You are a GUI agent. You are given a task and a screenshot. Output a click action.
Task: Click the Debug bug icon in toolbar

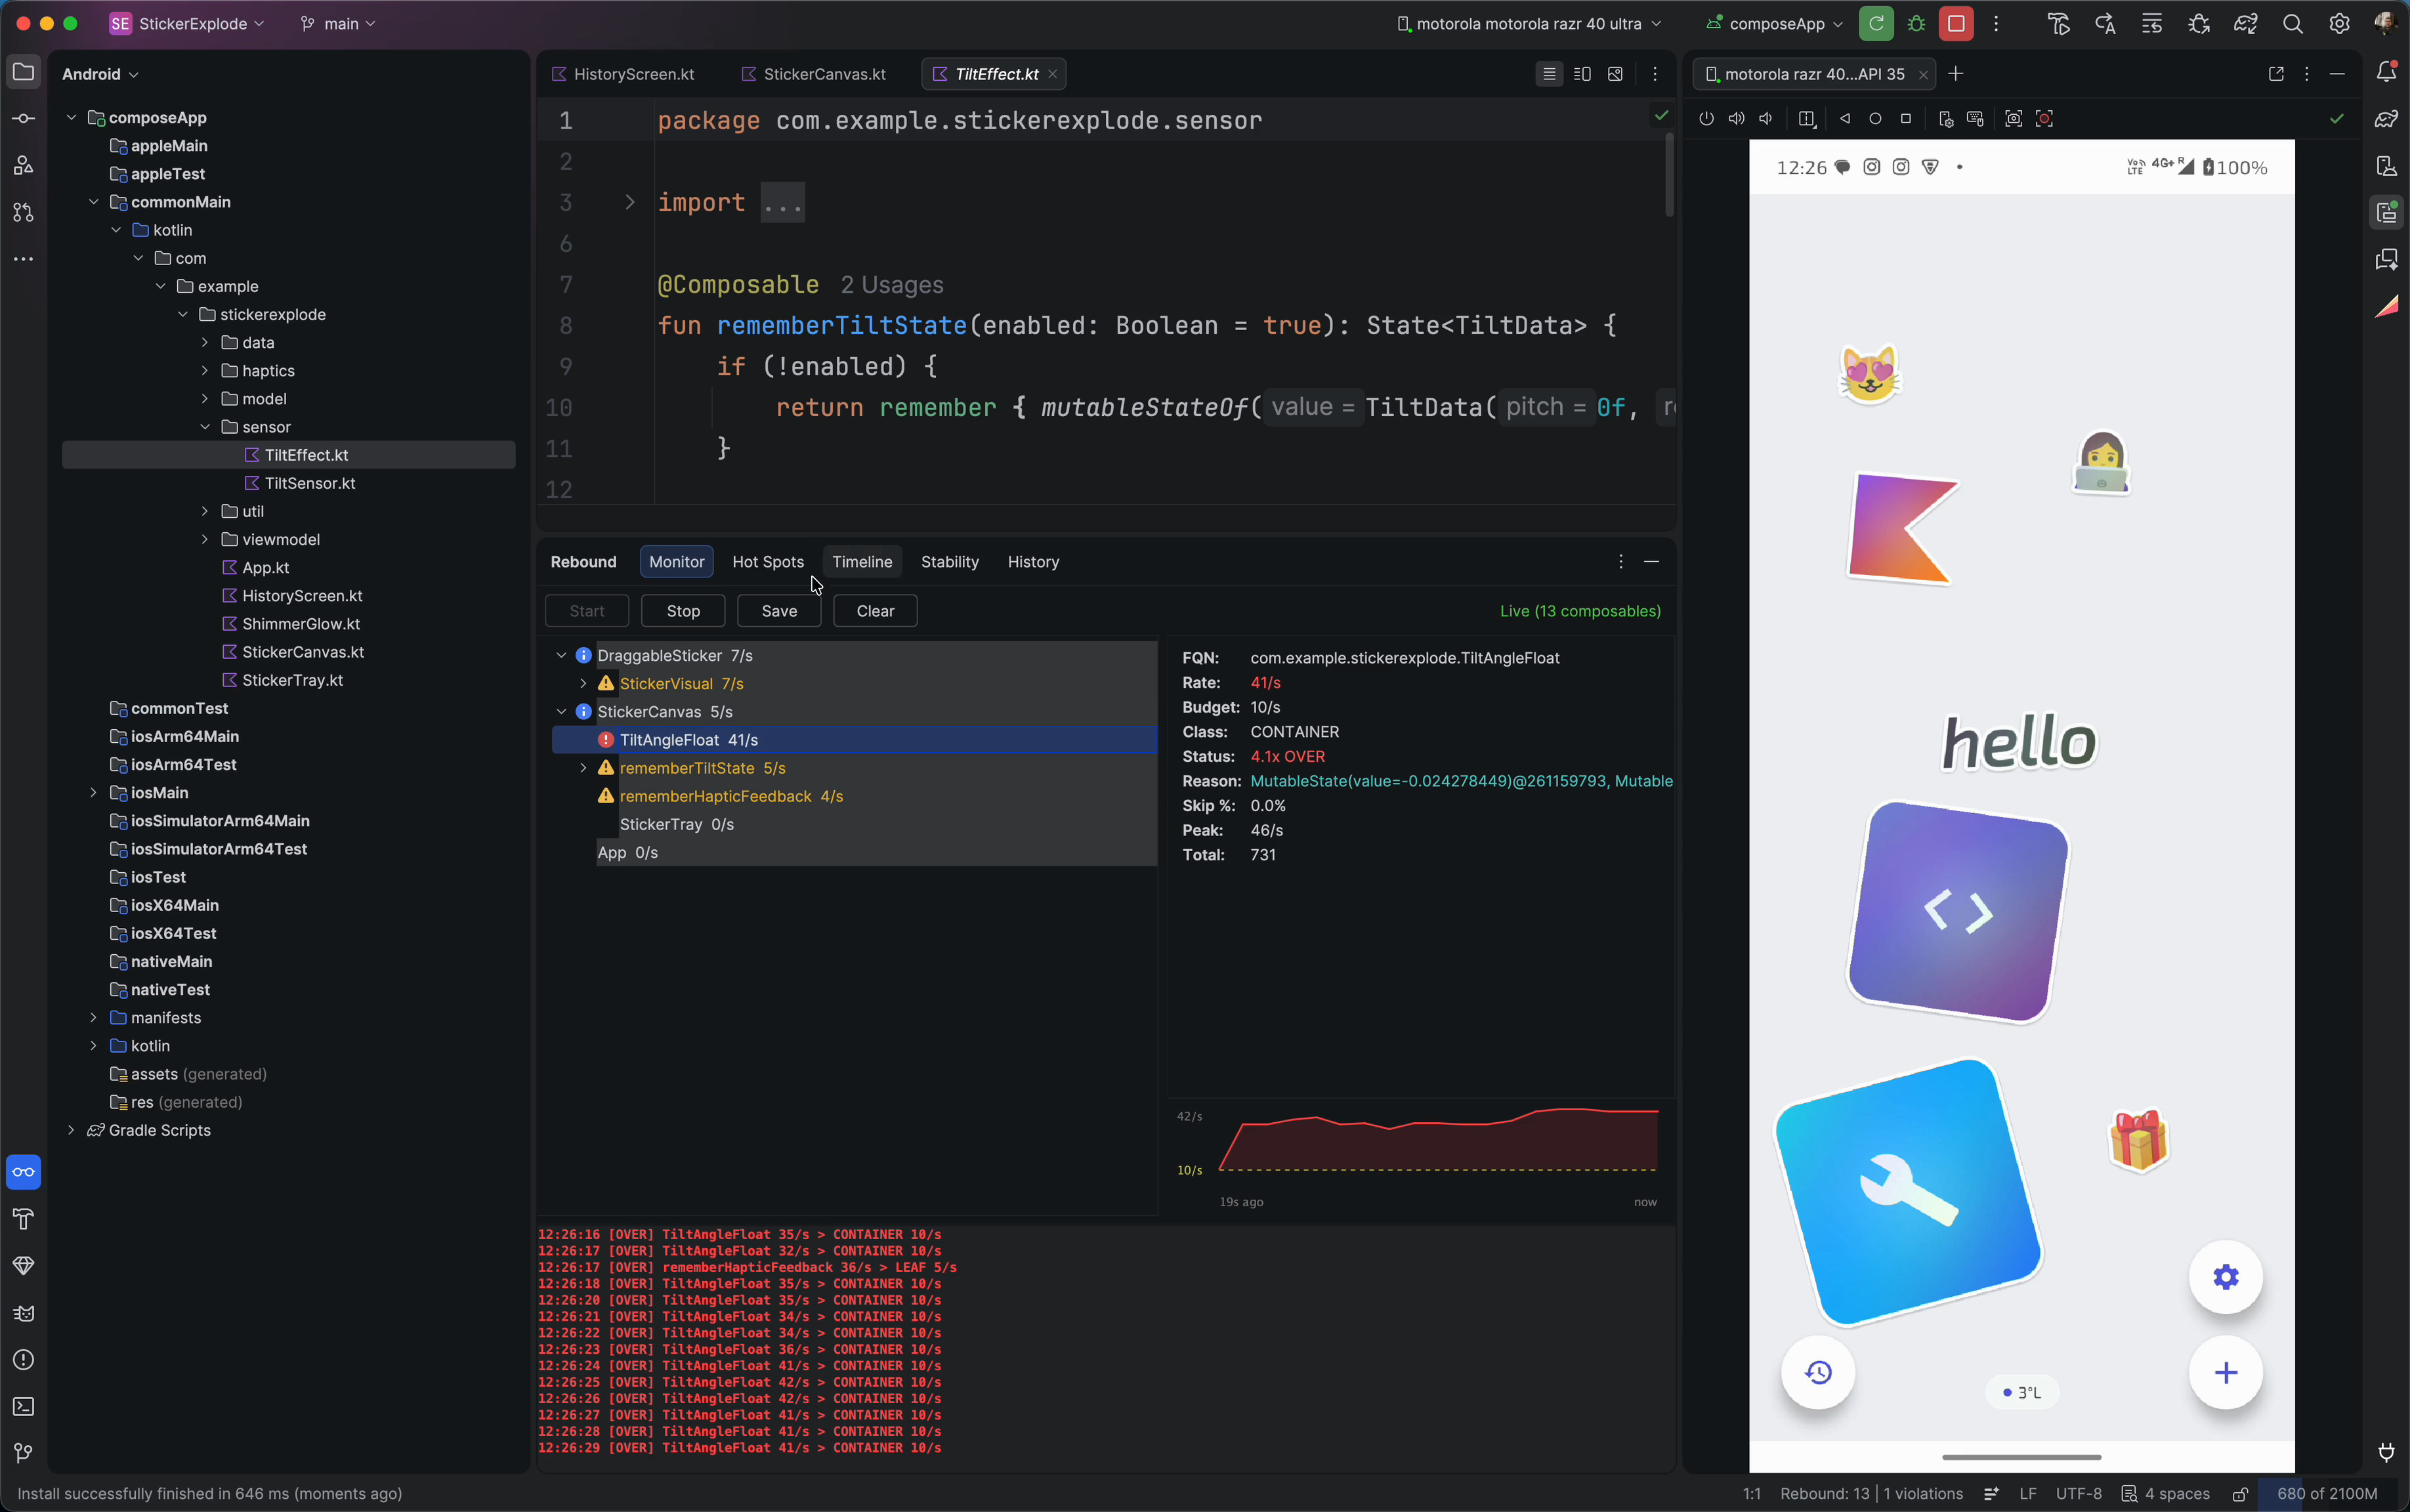pyautogui.click(x=1916, y=24)
